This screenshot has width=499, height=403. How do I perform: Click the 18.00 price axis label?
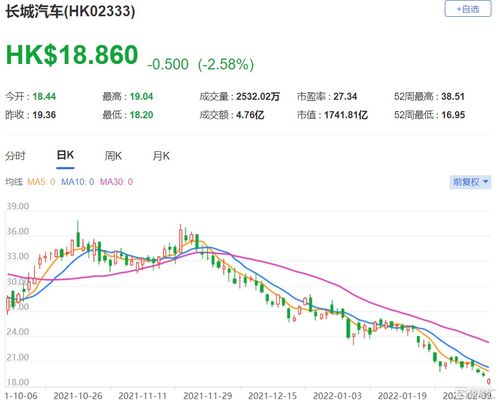coord(18,382)
